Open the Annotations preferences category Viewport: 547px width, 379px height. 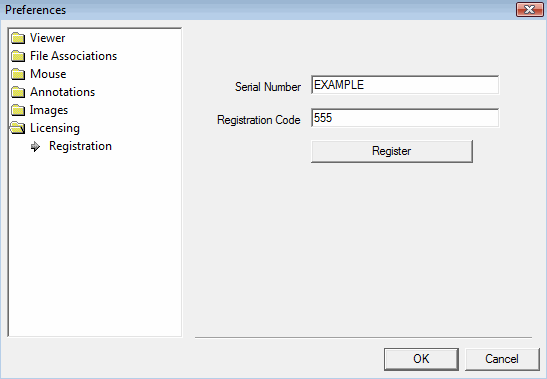[62, 92]
